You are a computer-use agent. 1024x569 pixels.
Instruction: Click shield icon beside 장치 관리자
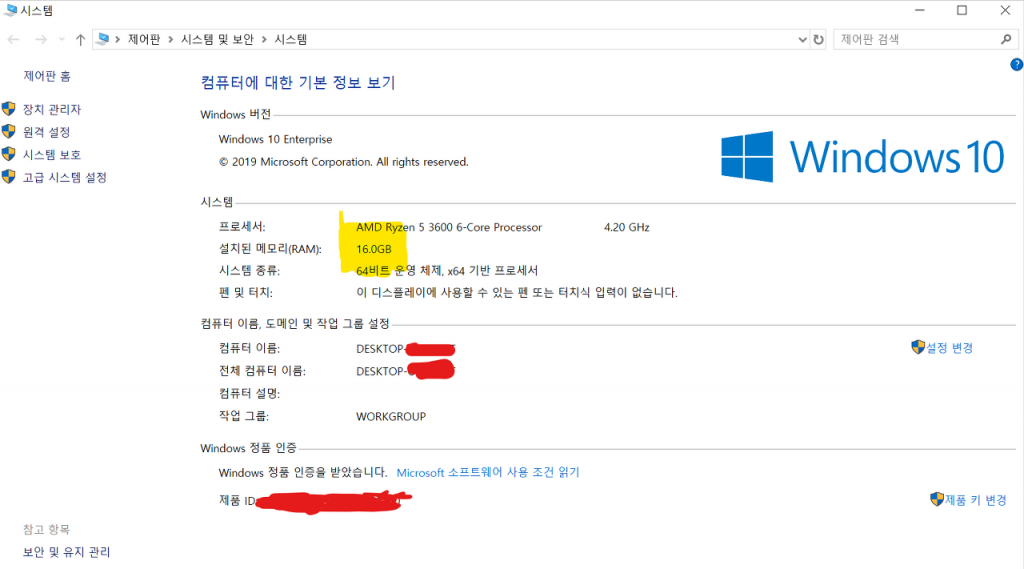[8, 108]
